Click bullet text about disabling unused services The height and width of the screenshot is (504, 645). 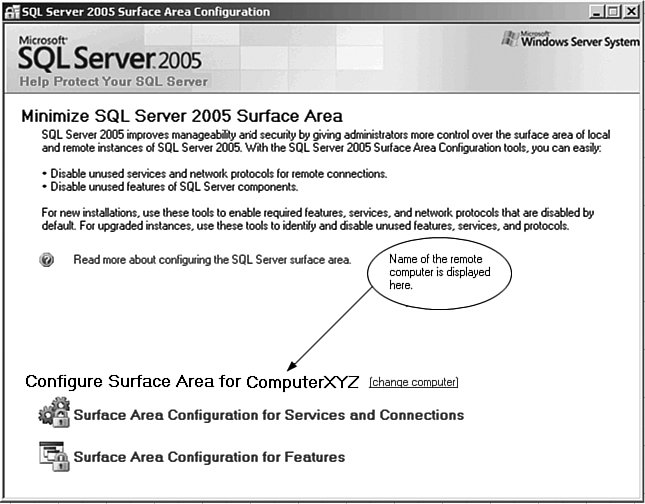click(215, 174)
